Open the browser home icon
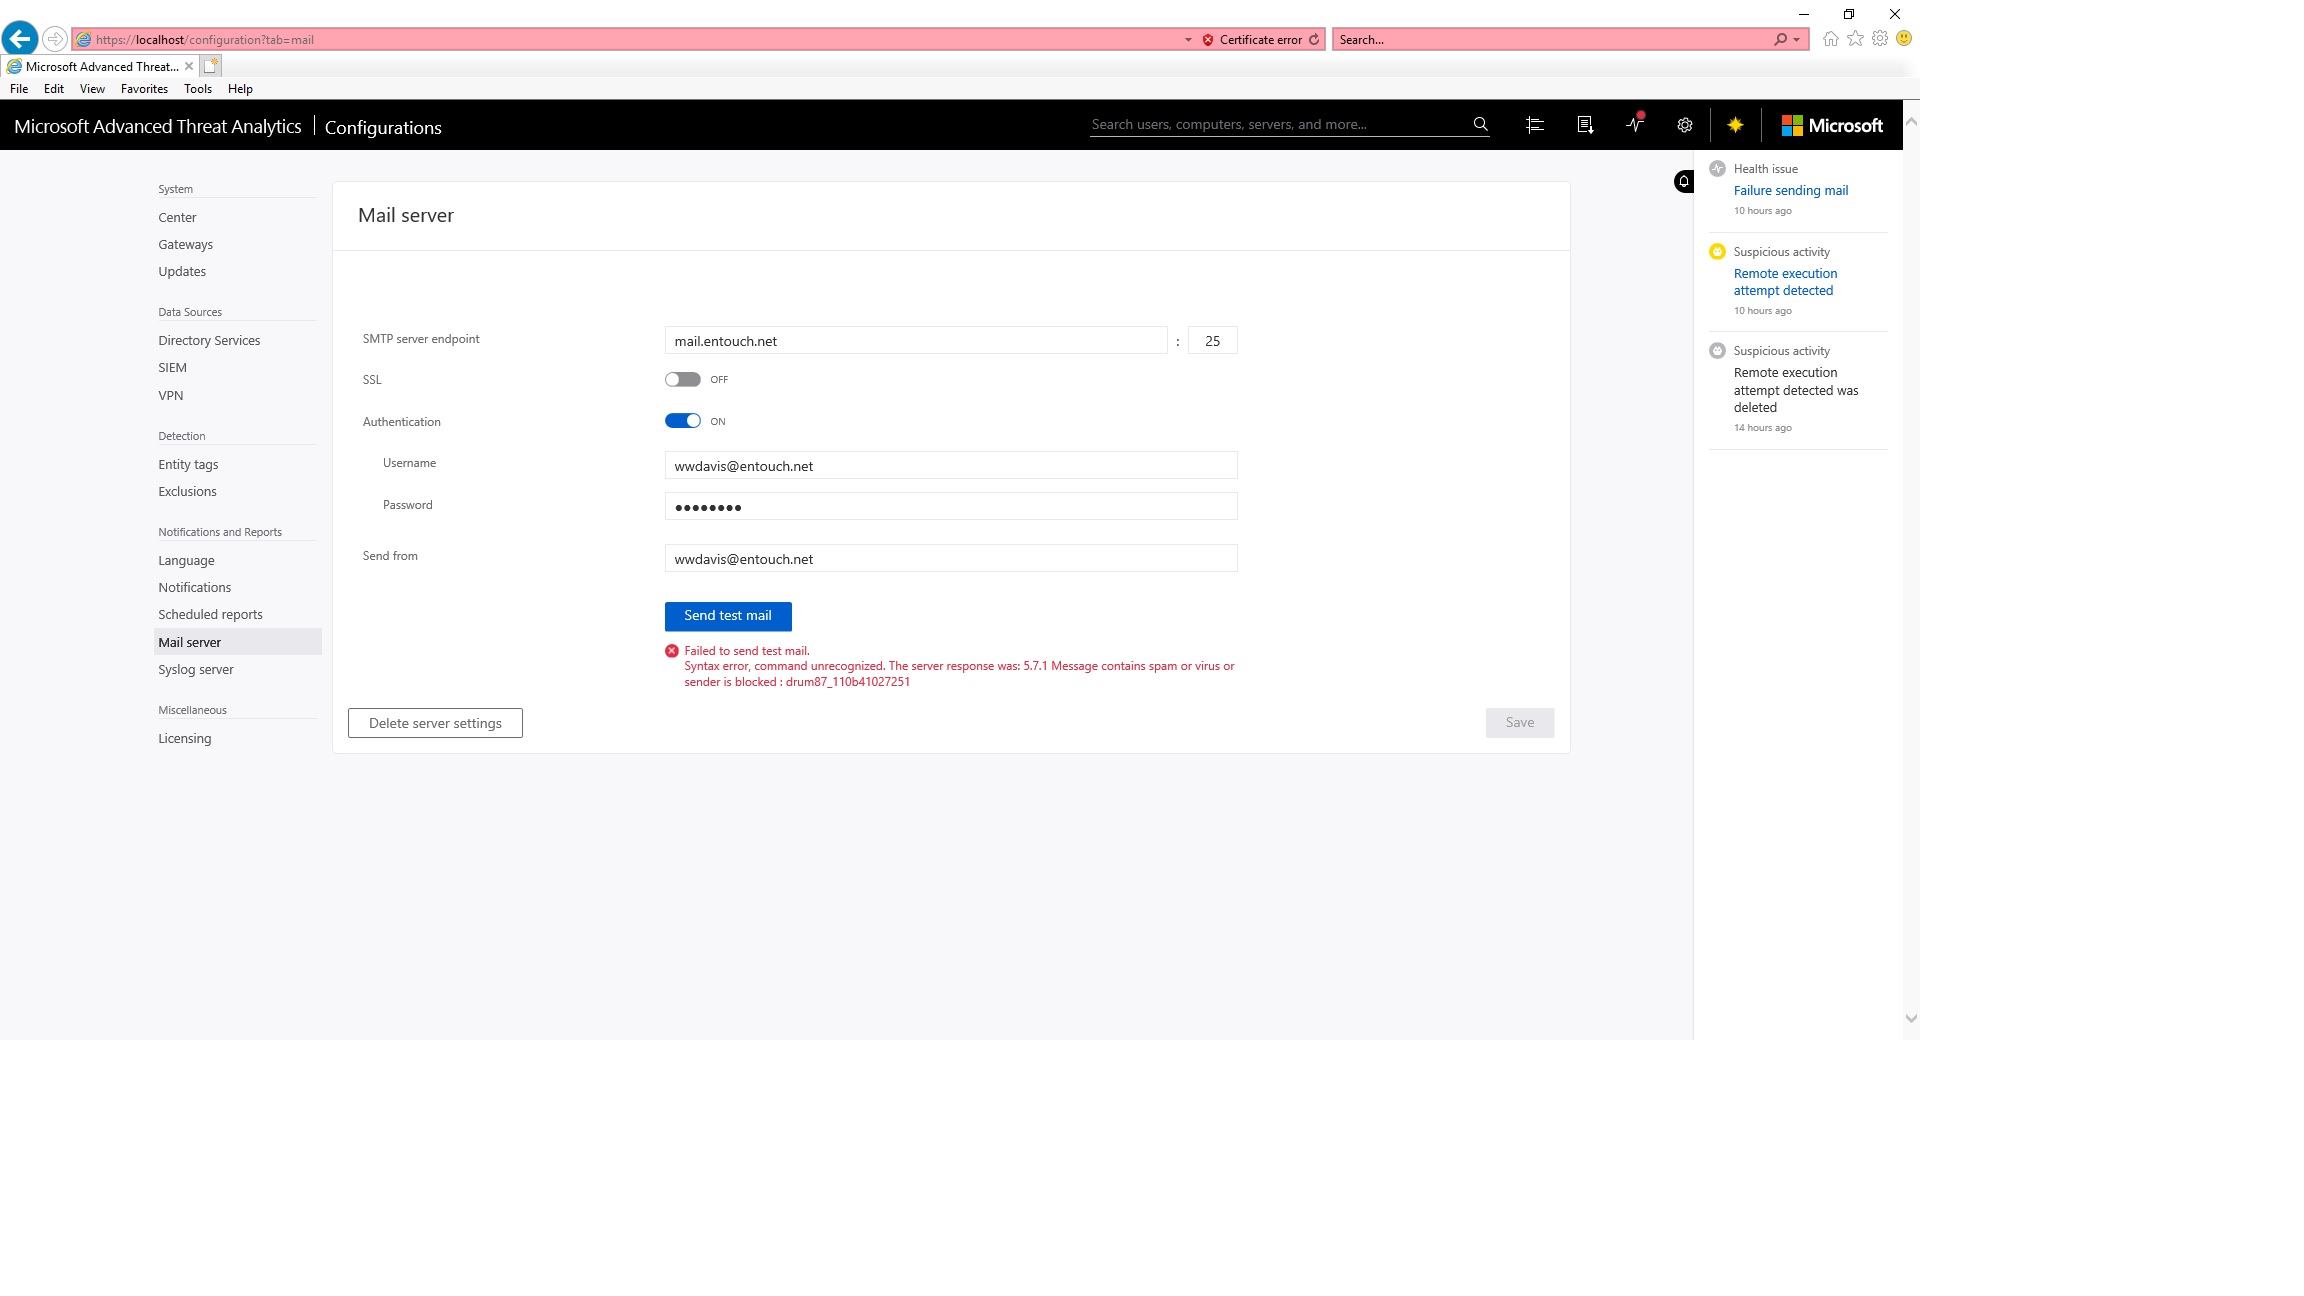This screenshot has width=2304, height=1296. [1830, 39]
